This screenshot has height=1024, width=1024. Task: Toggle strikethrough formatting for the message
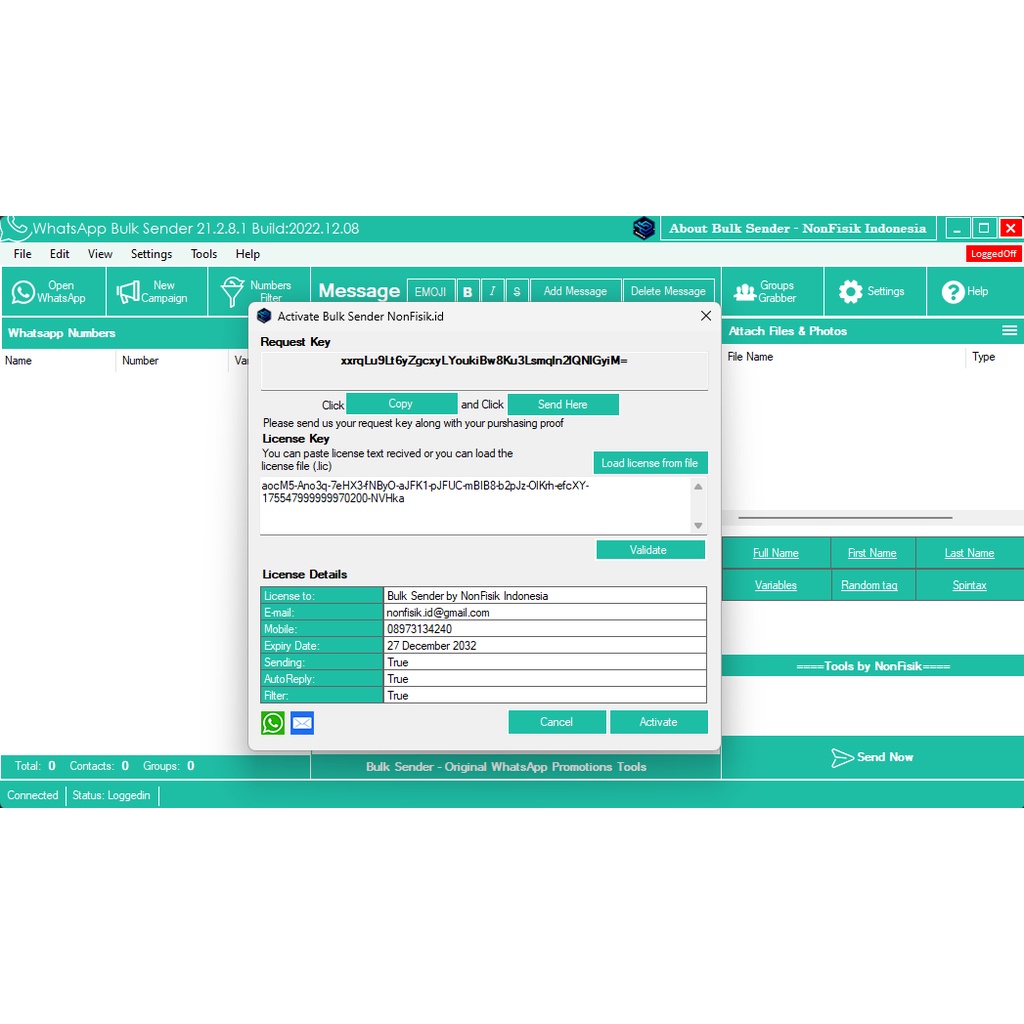tap(517, 291)
